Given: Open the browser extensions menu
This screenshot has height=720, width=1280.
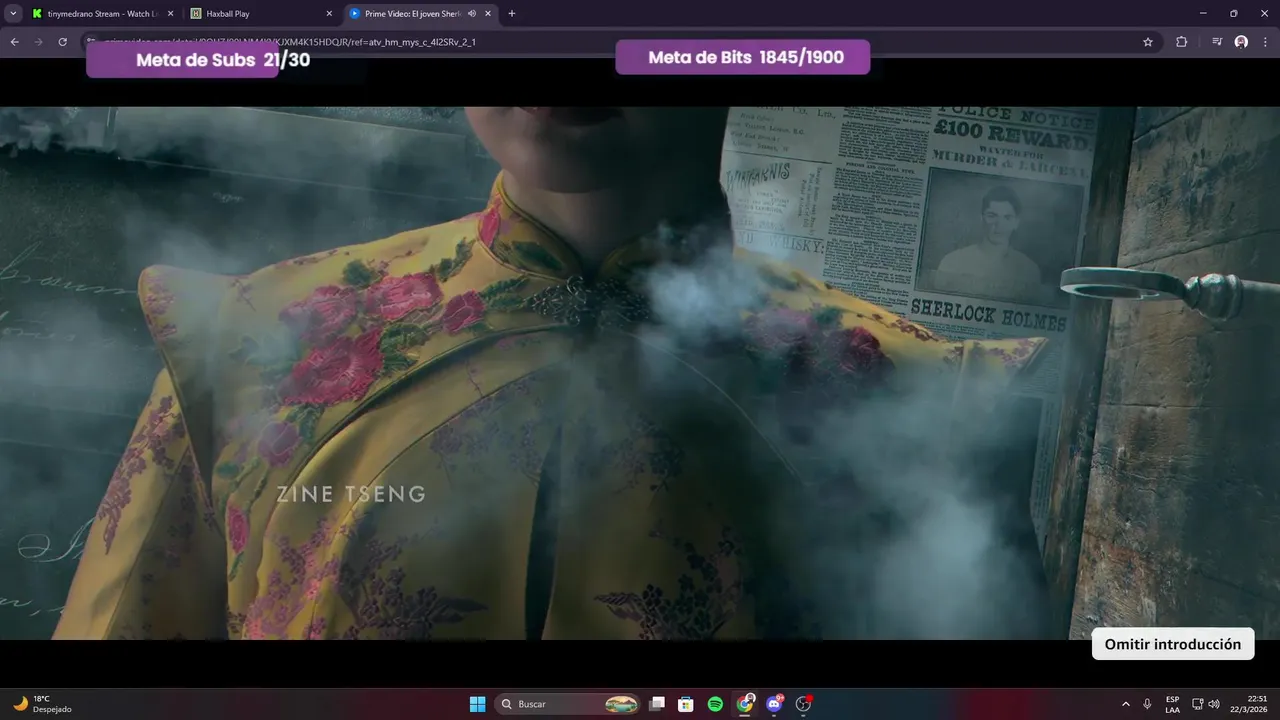Looking at the screenshot, I should pos(1182,42).
